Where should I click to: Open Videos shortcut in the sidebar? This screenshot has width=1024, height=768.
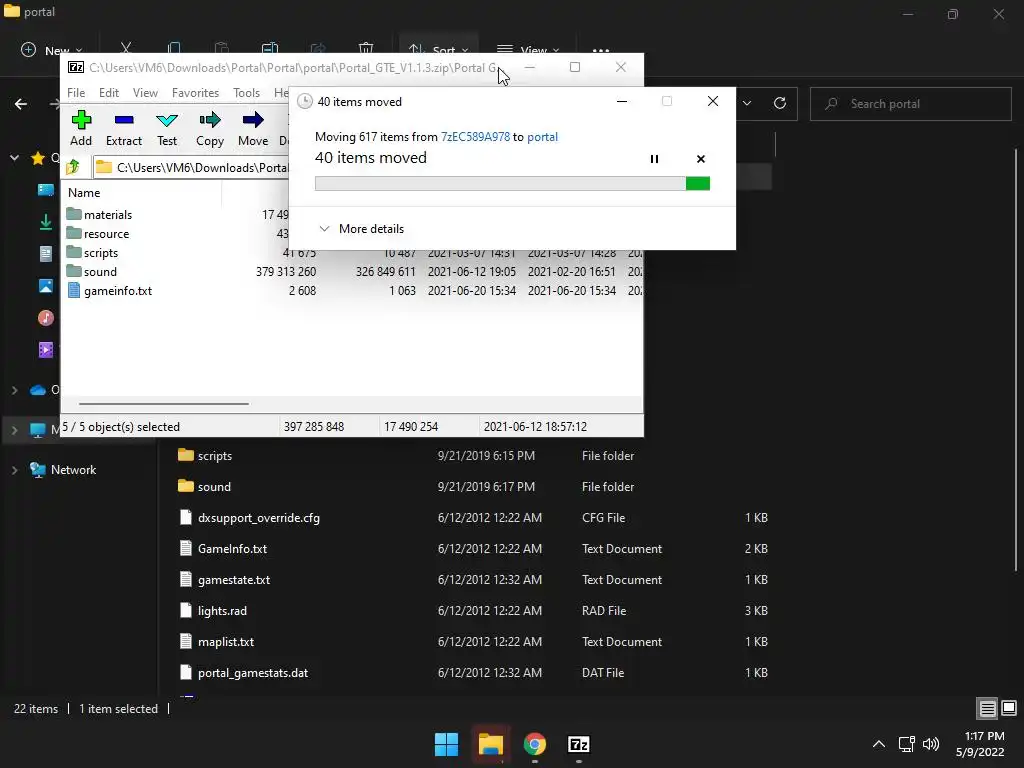point(46,350)
